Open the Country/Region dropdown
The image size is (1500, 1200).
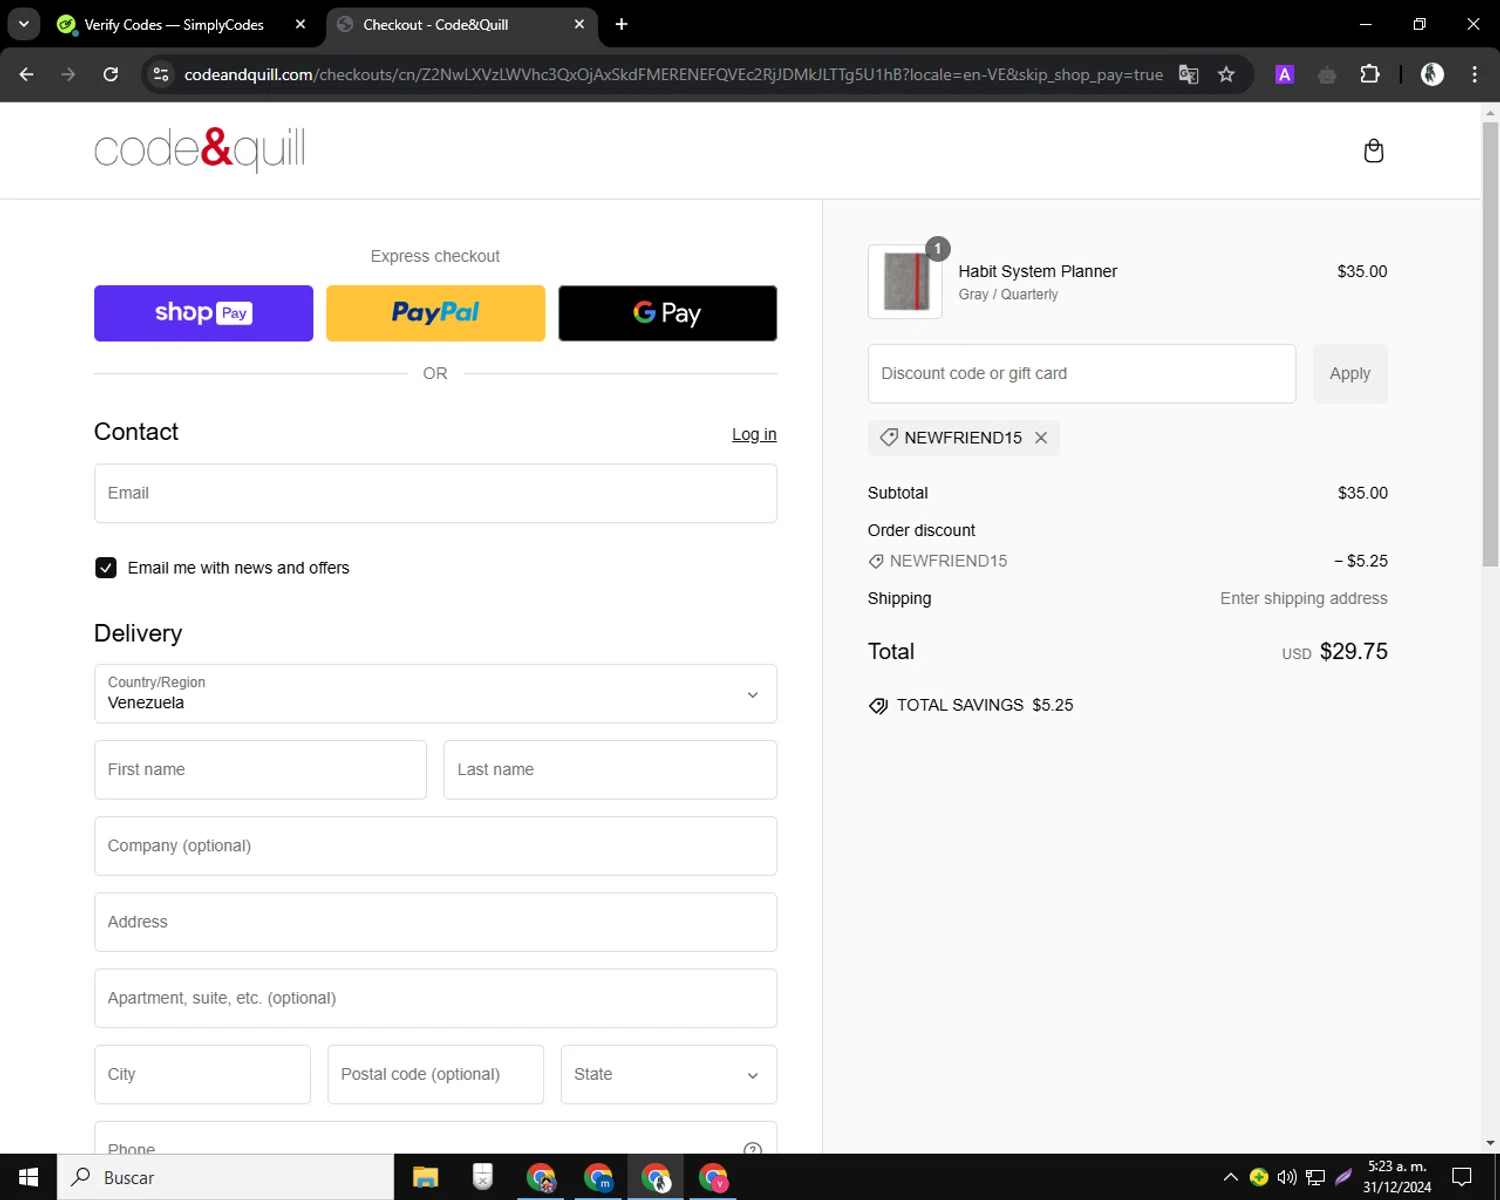[435, 694]
